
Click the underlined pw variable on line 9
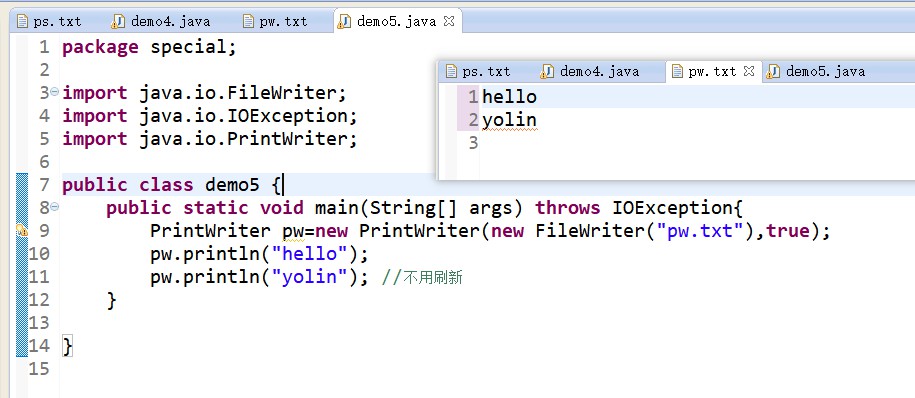(294, 231)
